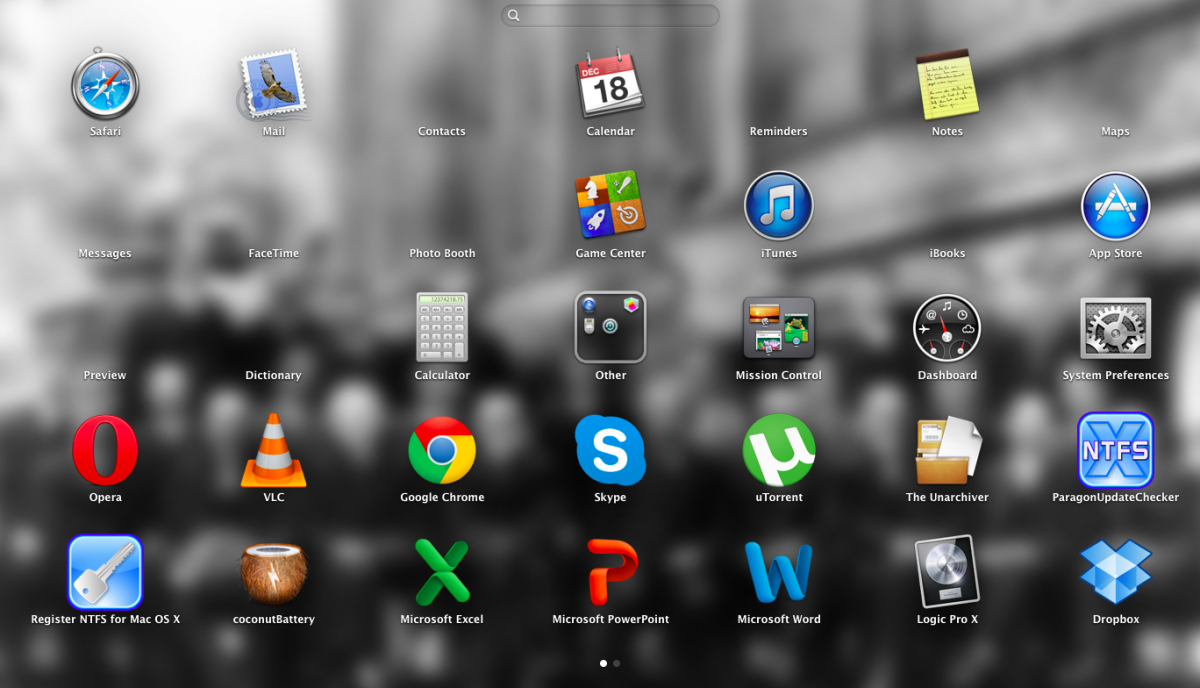Launch uTorrent
Screen dimensions: 1200x688
[778, 450]
